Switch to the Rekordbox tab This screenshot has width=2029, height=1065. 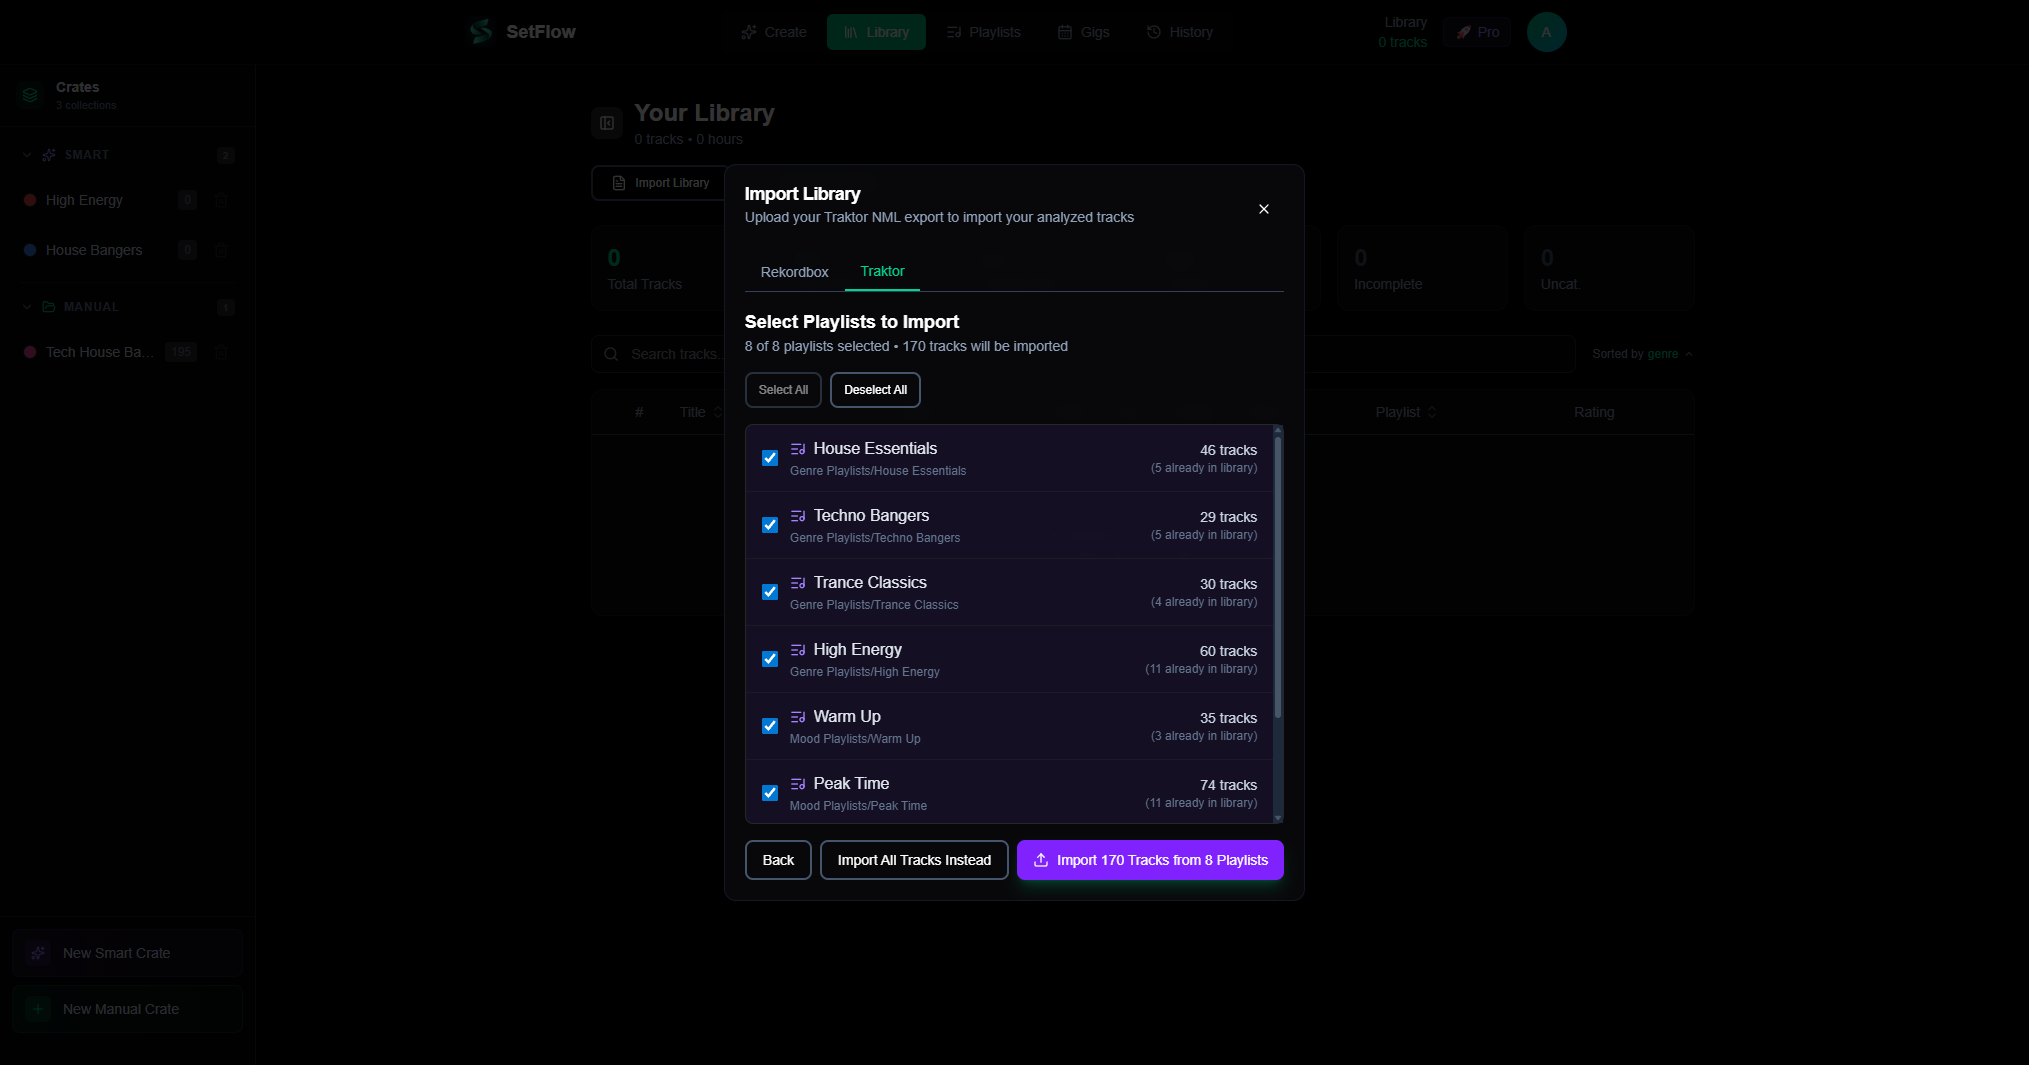[794, 271]
